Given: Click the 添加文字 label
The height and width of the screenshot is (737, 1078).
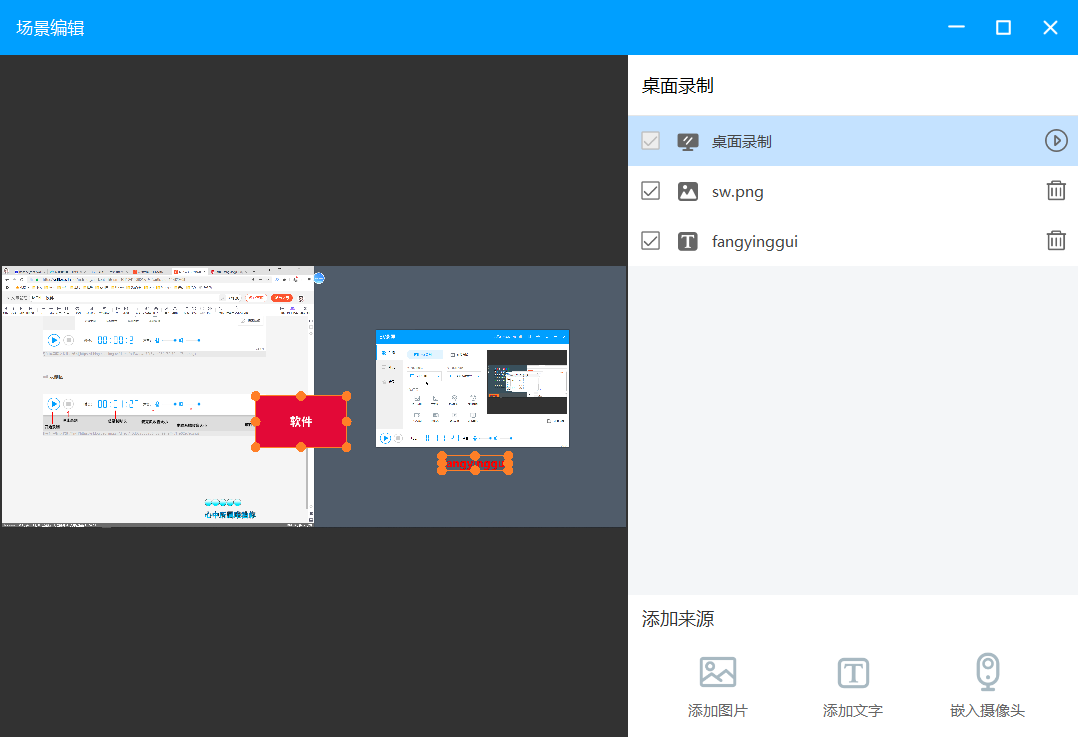Looking at the screenshot, I should point(853,711).
